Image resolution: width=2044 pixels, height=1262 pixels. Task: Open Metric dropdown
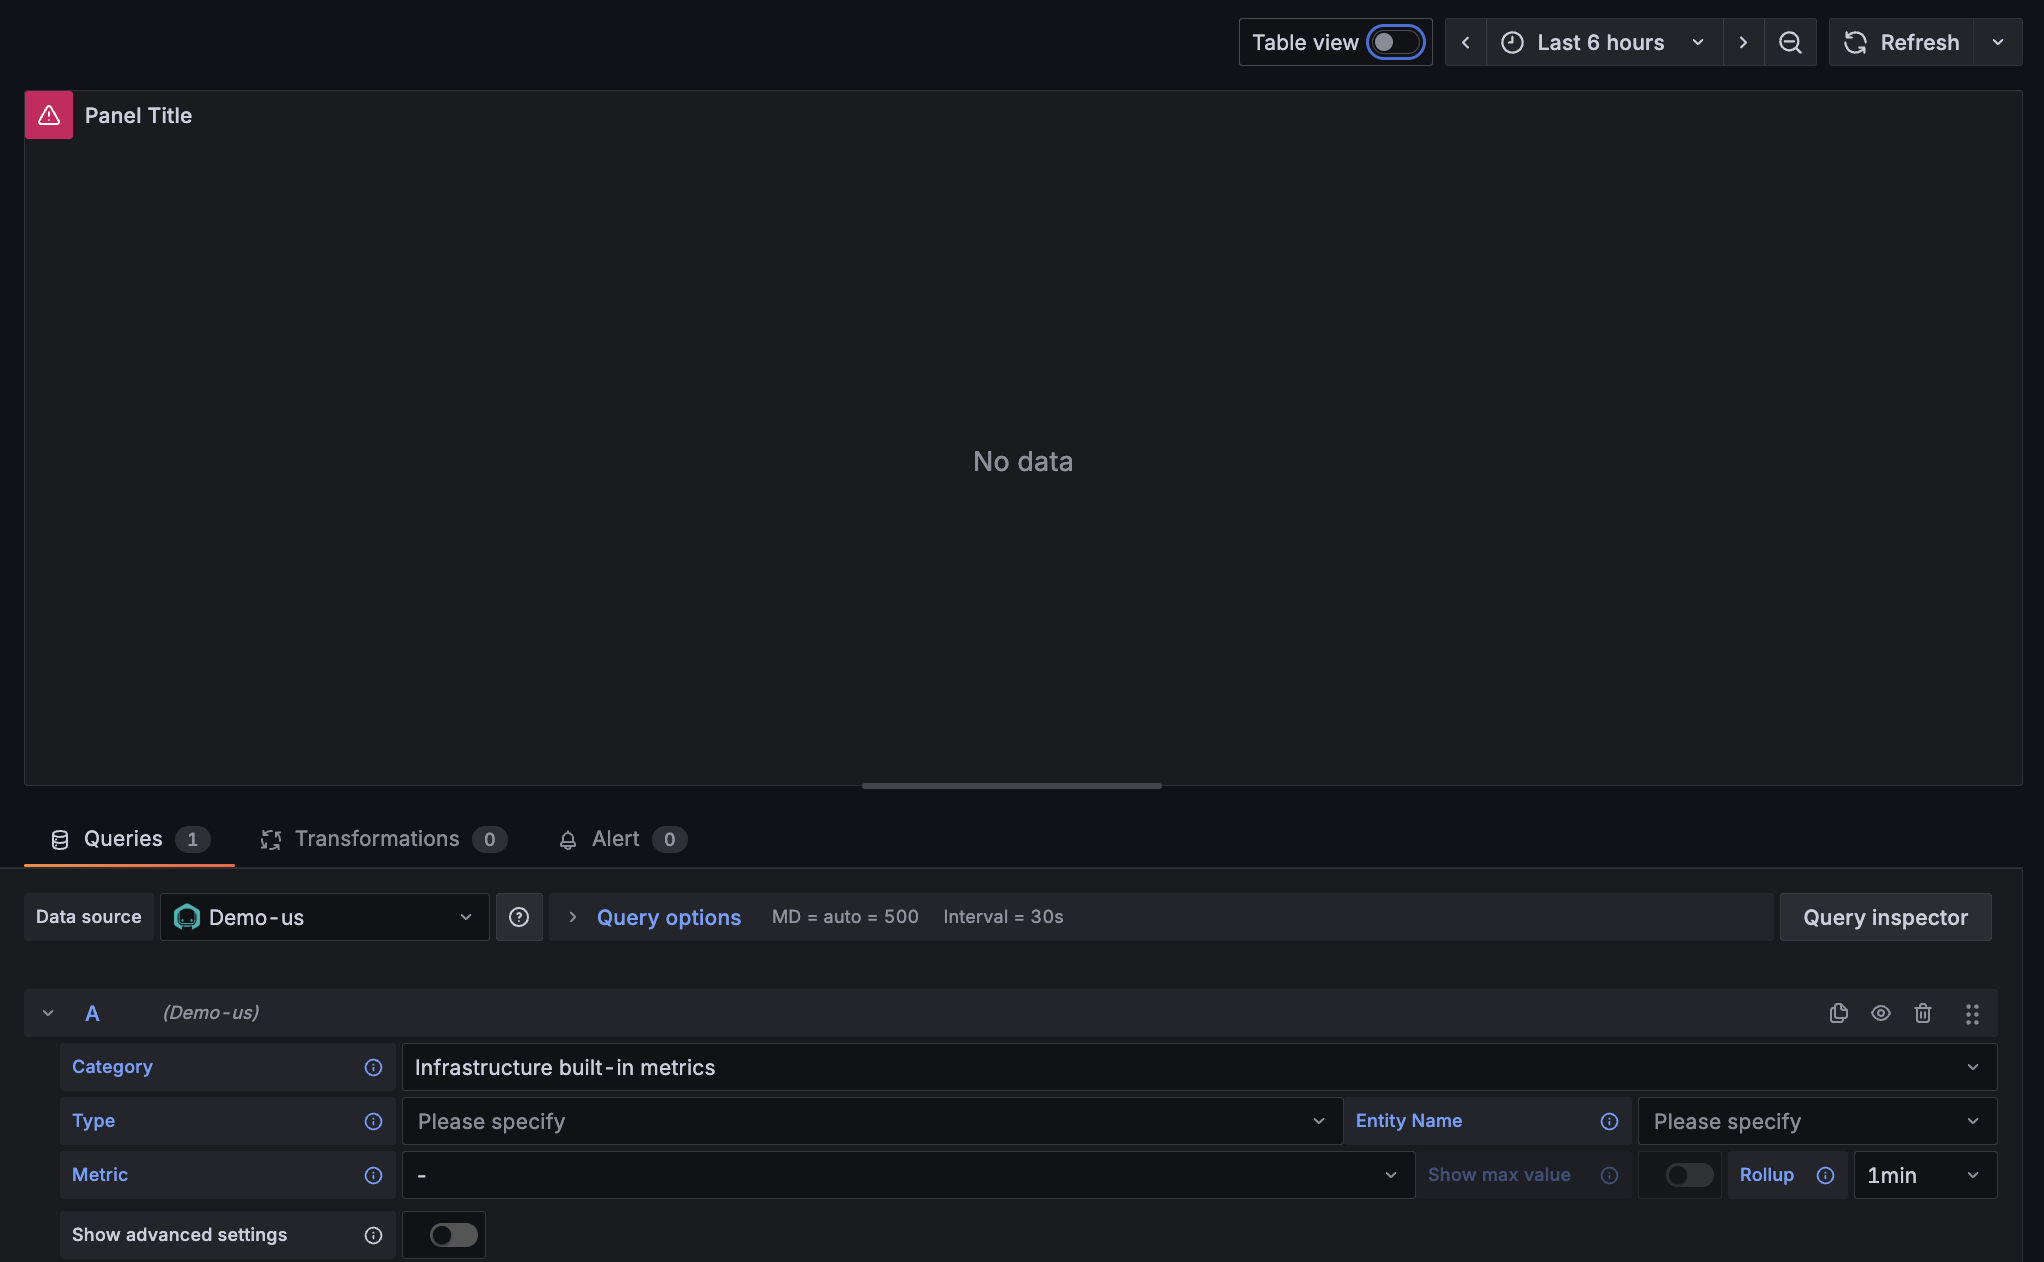tap(908, 1175)
